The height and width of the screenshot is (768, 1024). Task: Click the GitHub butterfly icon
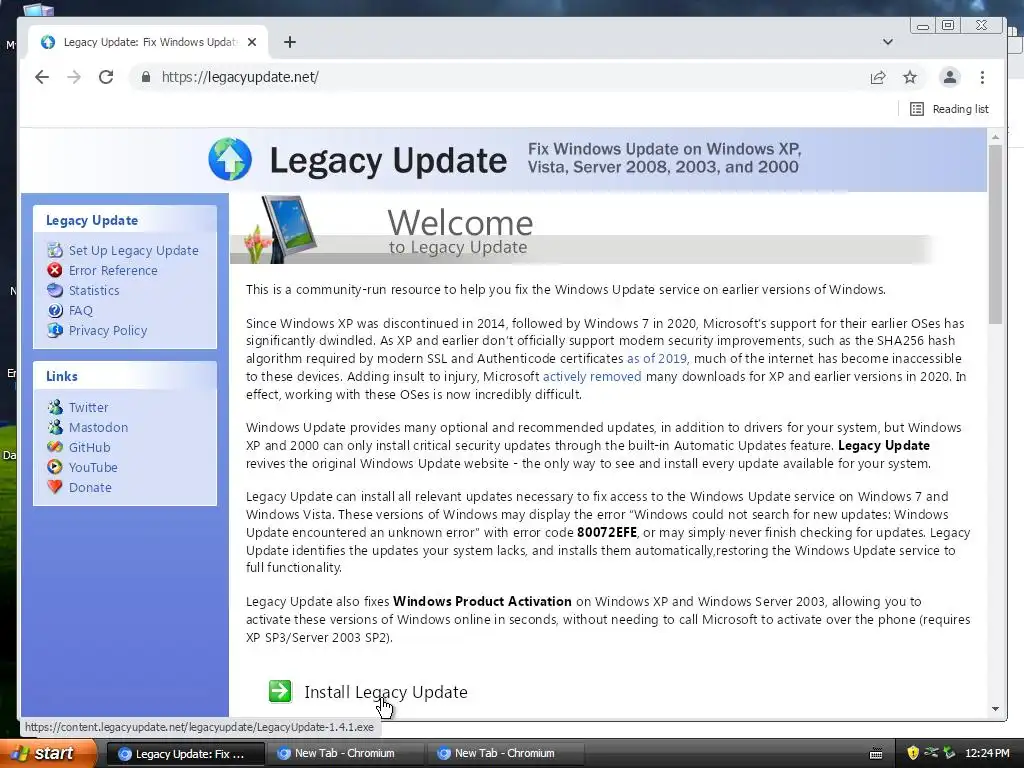(55, 447)
